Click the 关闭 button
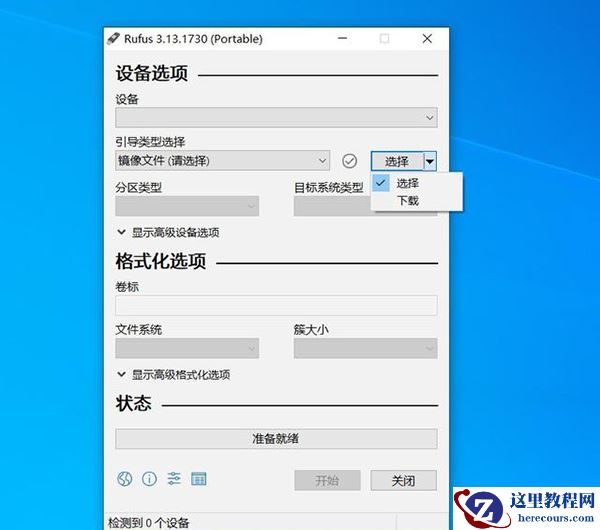 [x=403, y=480]
